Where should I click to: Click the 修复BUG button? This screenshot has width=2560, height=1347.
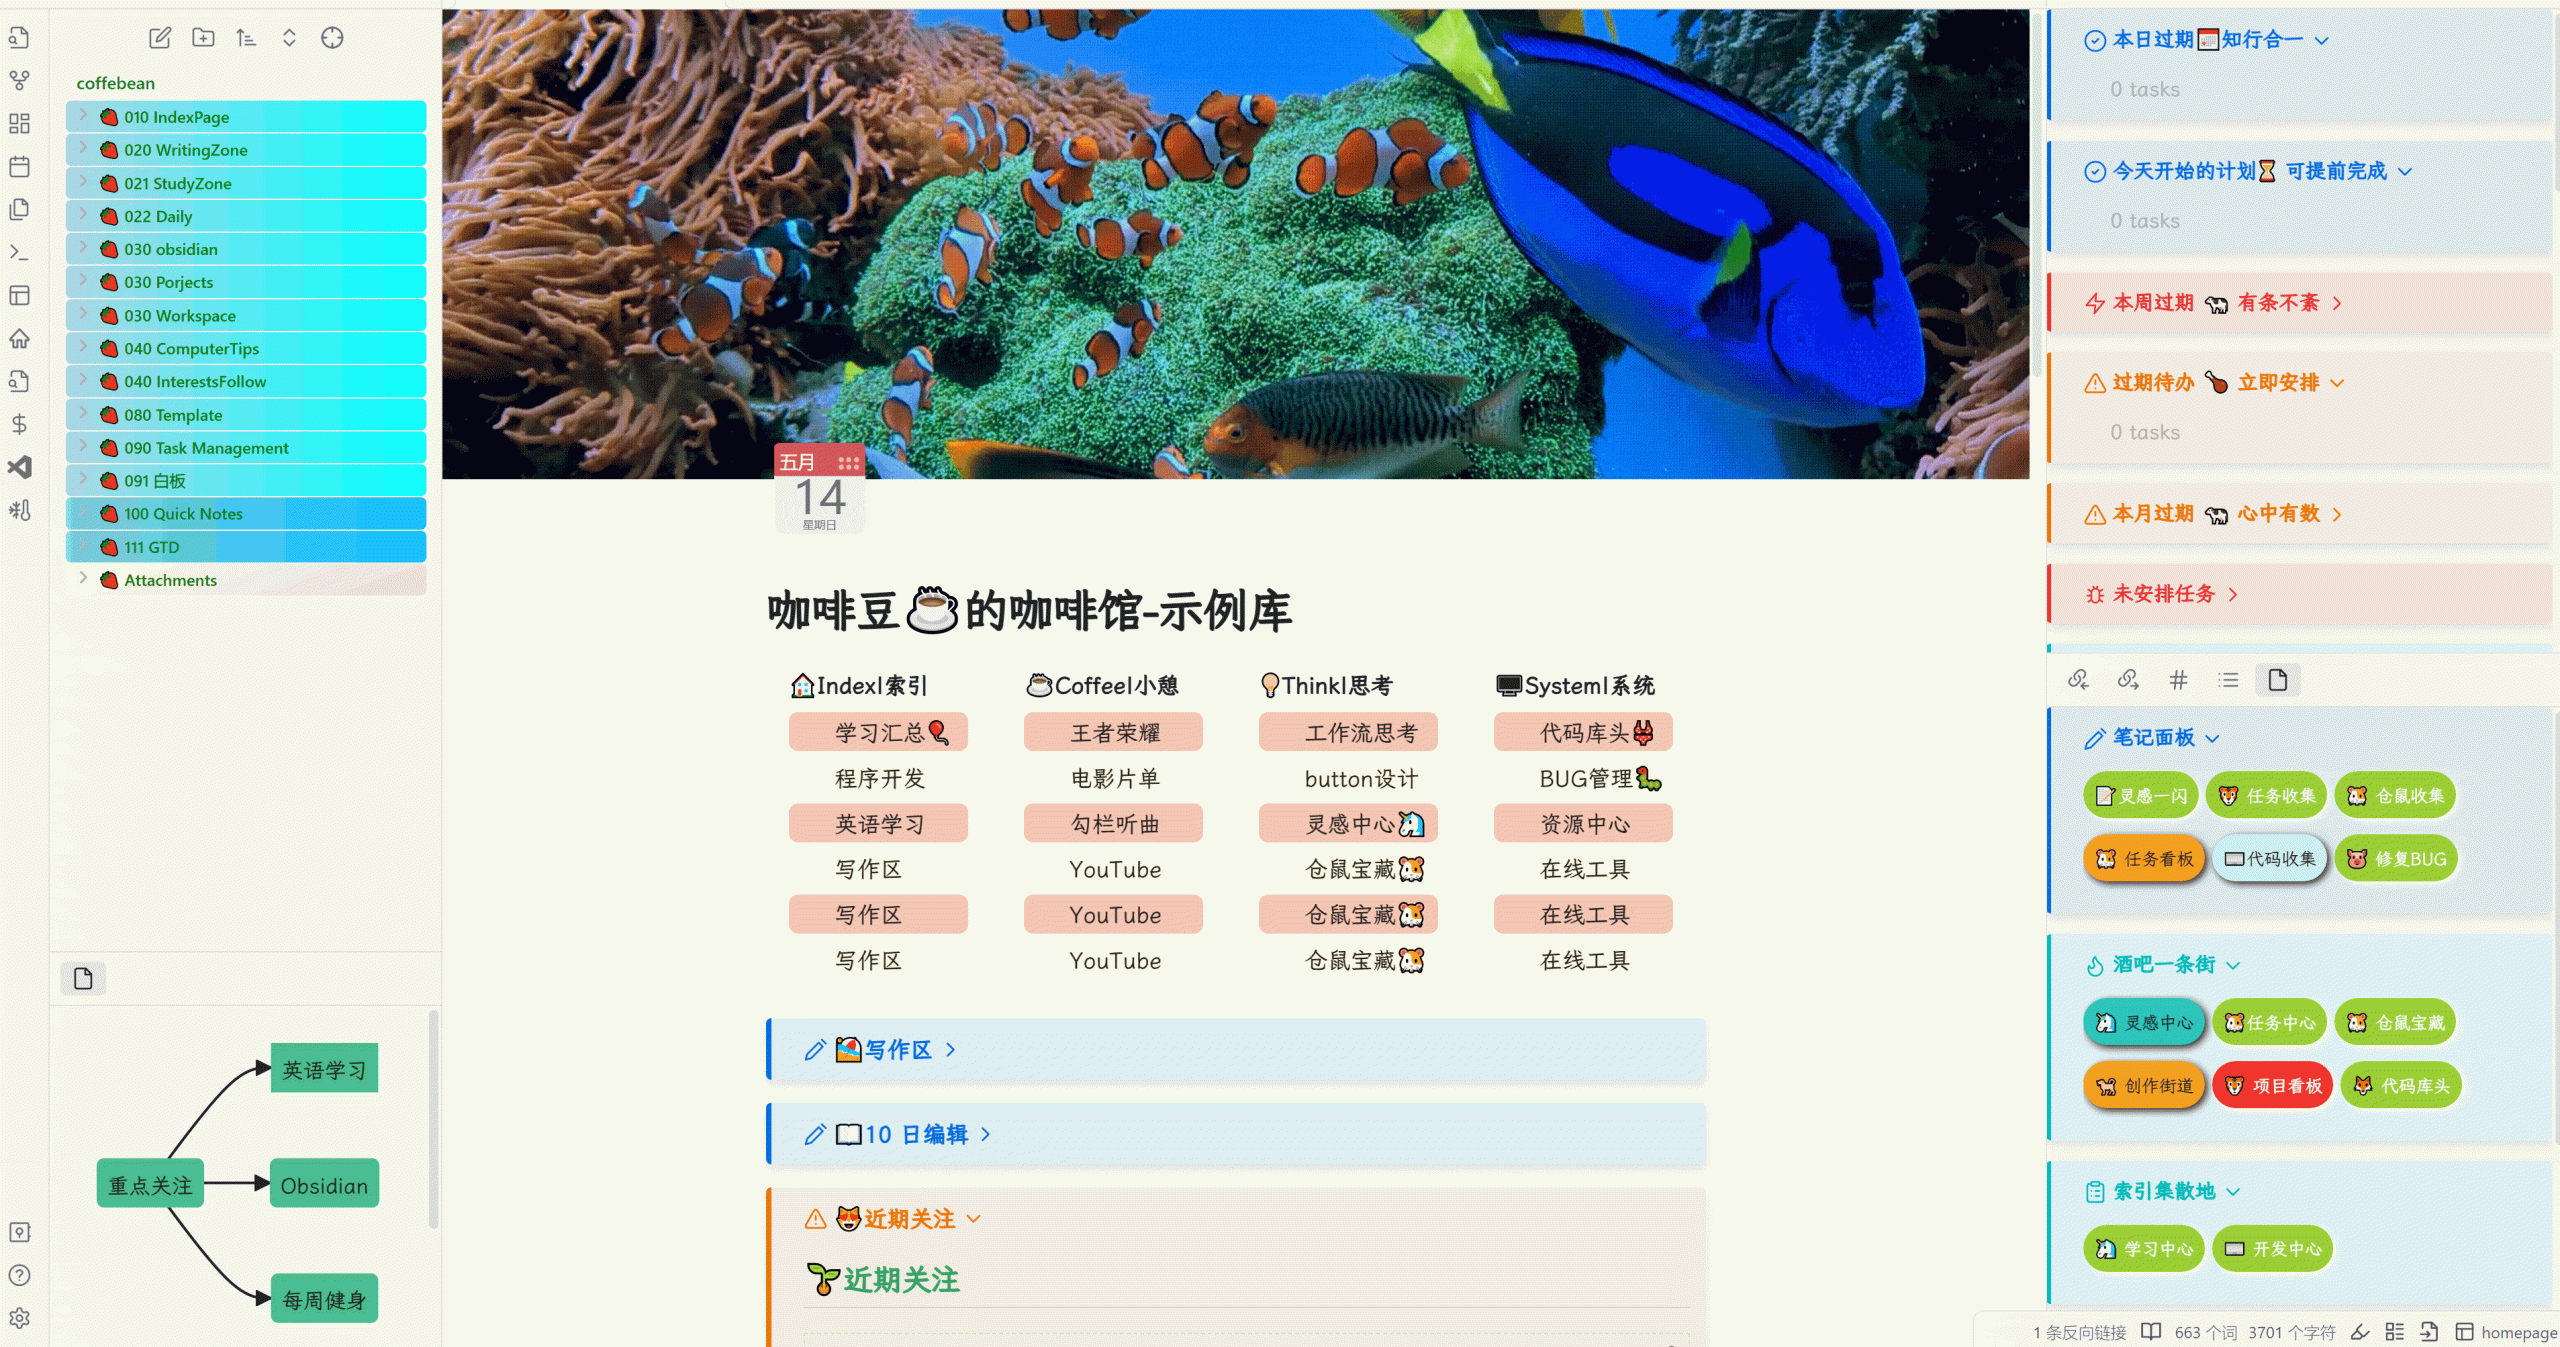(x=2396, y=859)
